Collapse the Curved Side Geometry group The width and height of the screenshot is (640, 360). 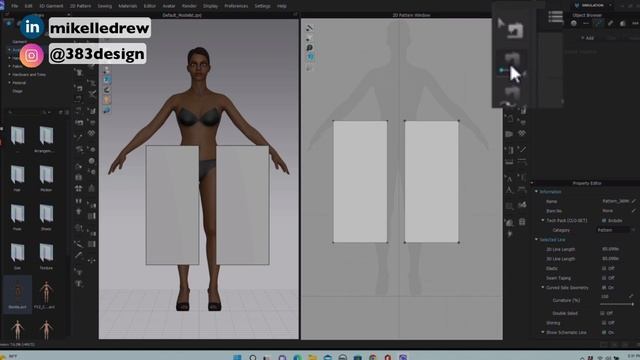pos(543,287)
